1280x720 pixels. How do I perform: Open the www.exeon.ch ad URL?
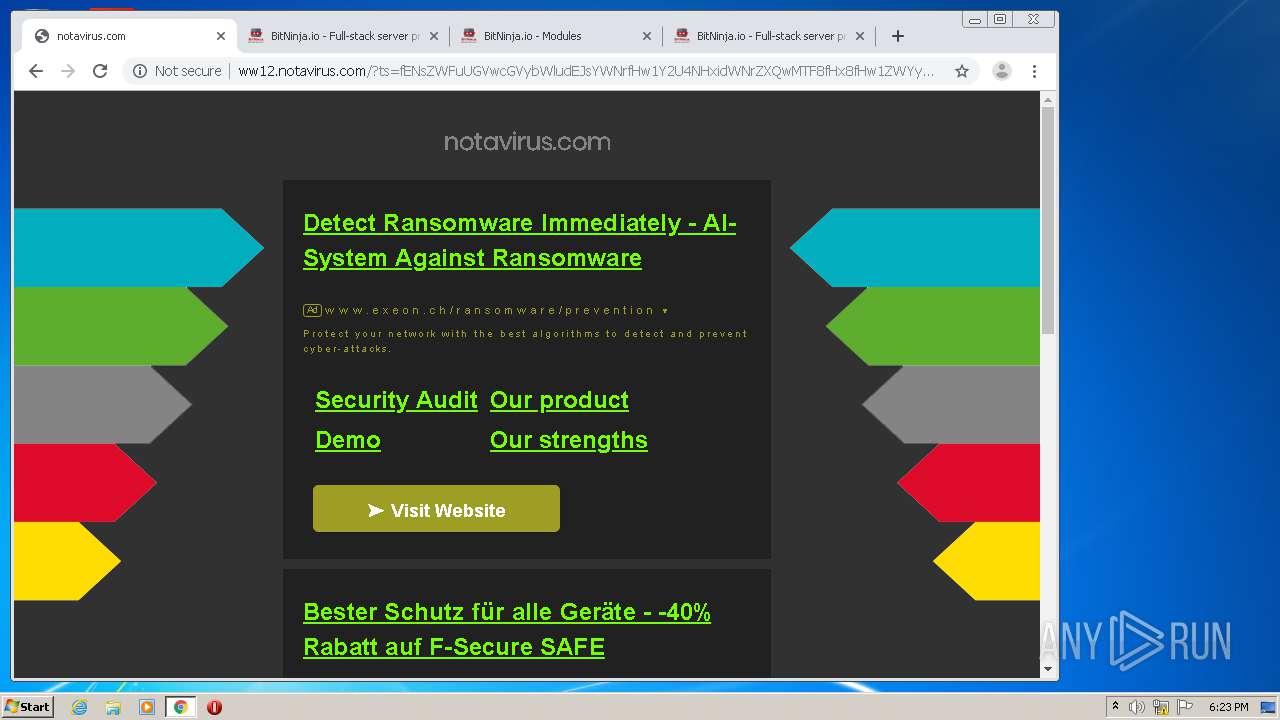pos(489,310)
